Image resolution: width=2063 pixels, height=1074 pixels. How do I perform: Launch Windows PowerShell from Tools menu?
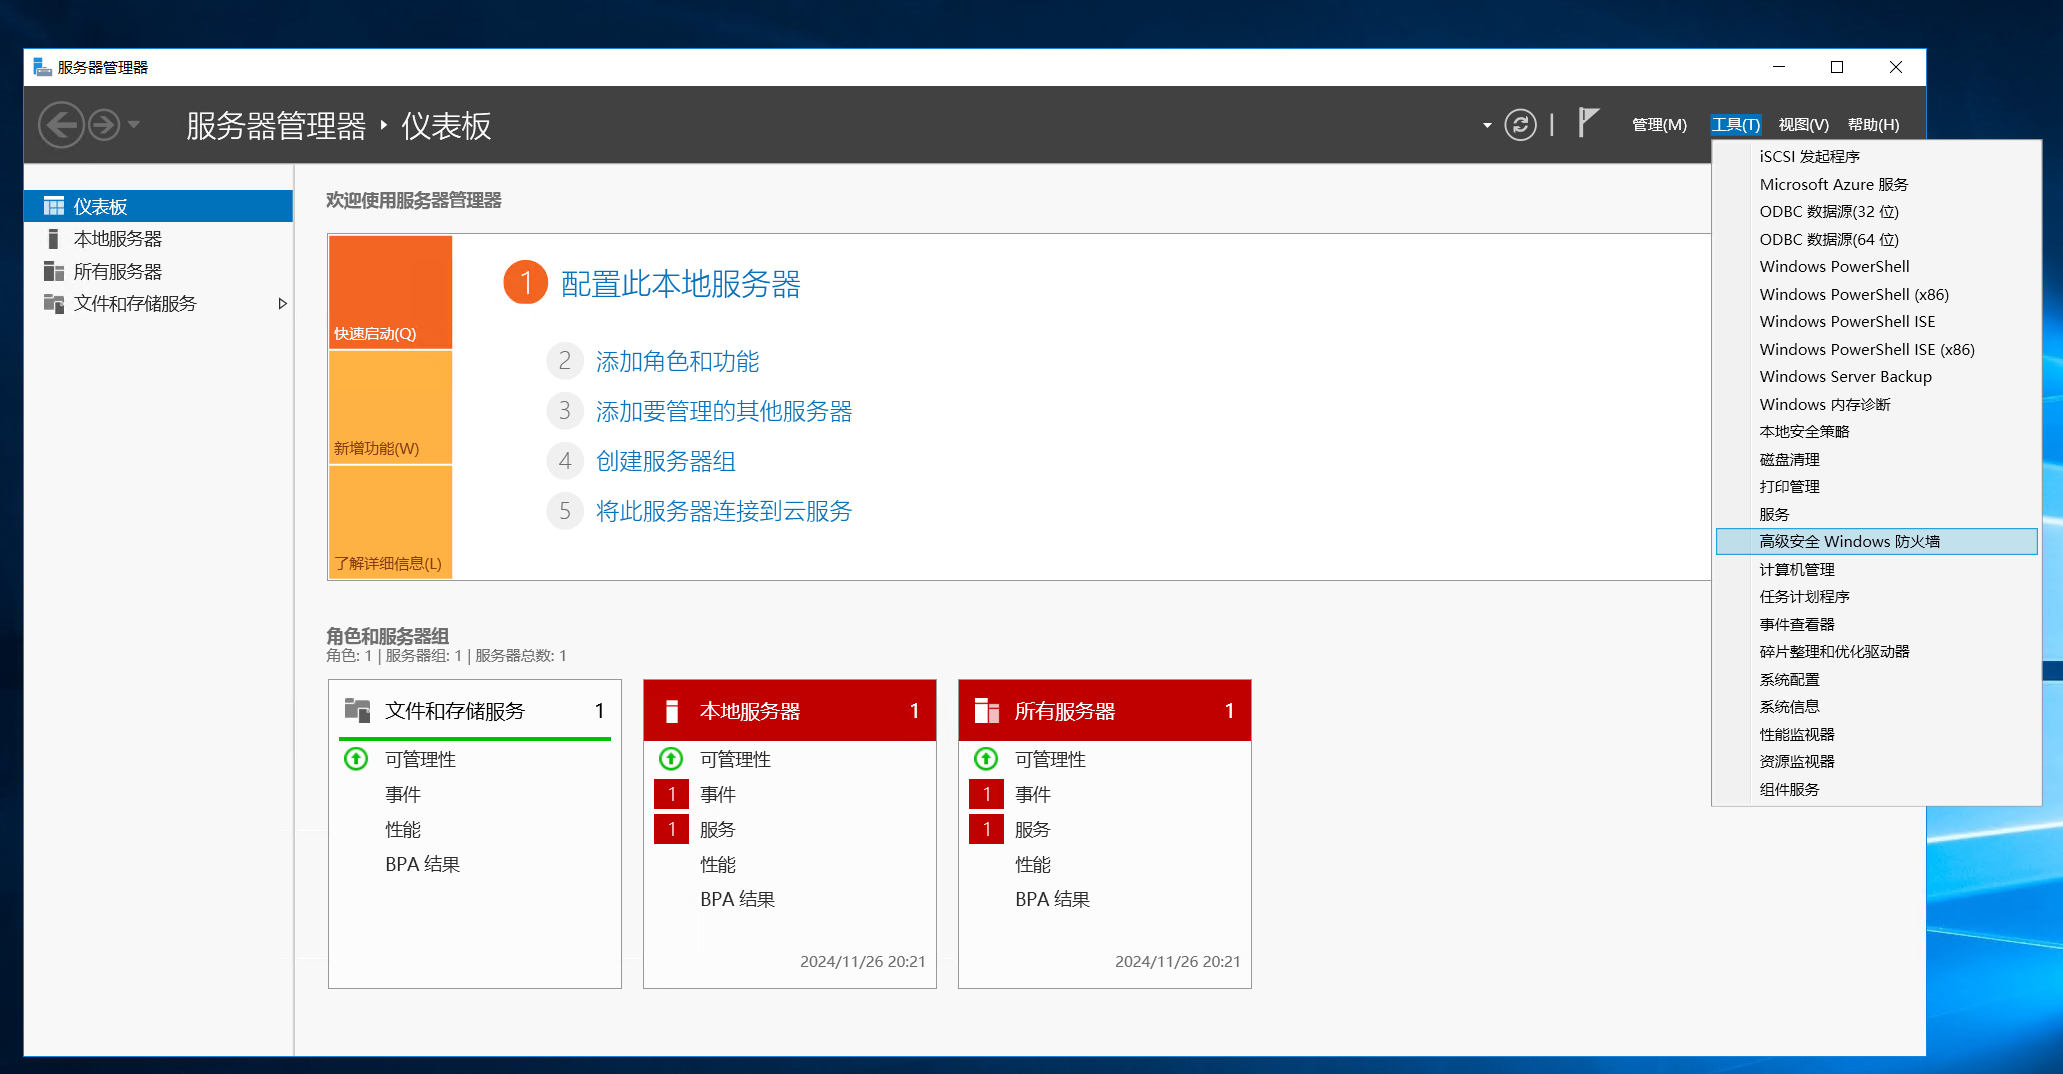click(x=1877, y=267)
